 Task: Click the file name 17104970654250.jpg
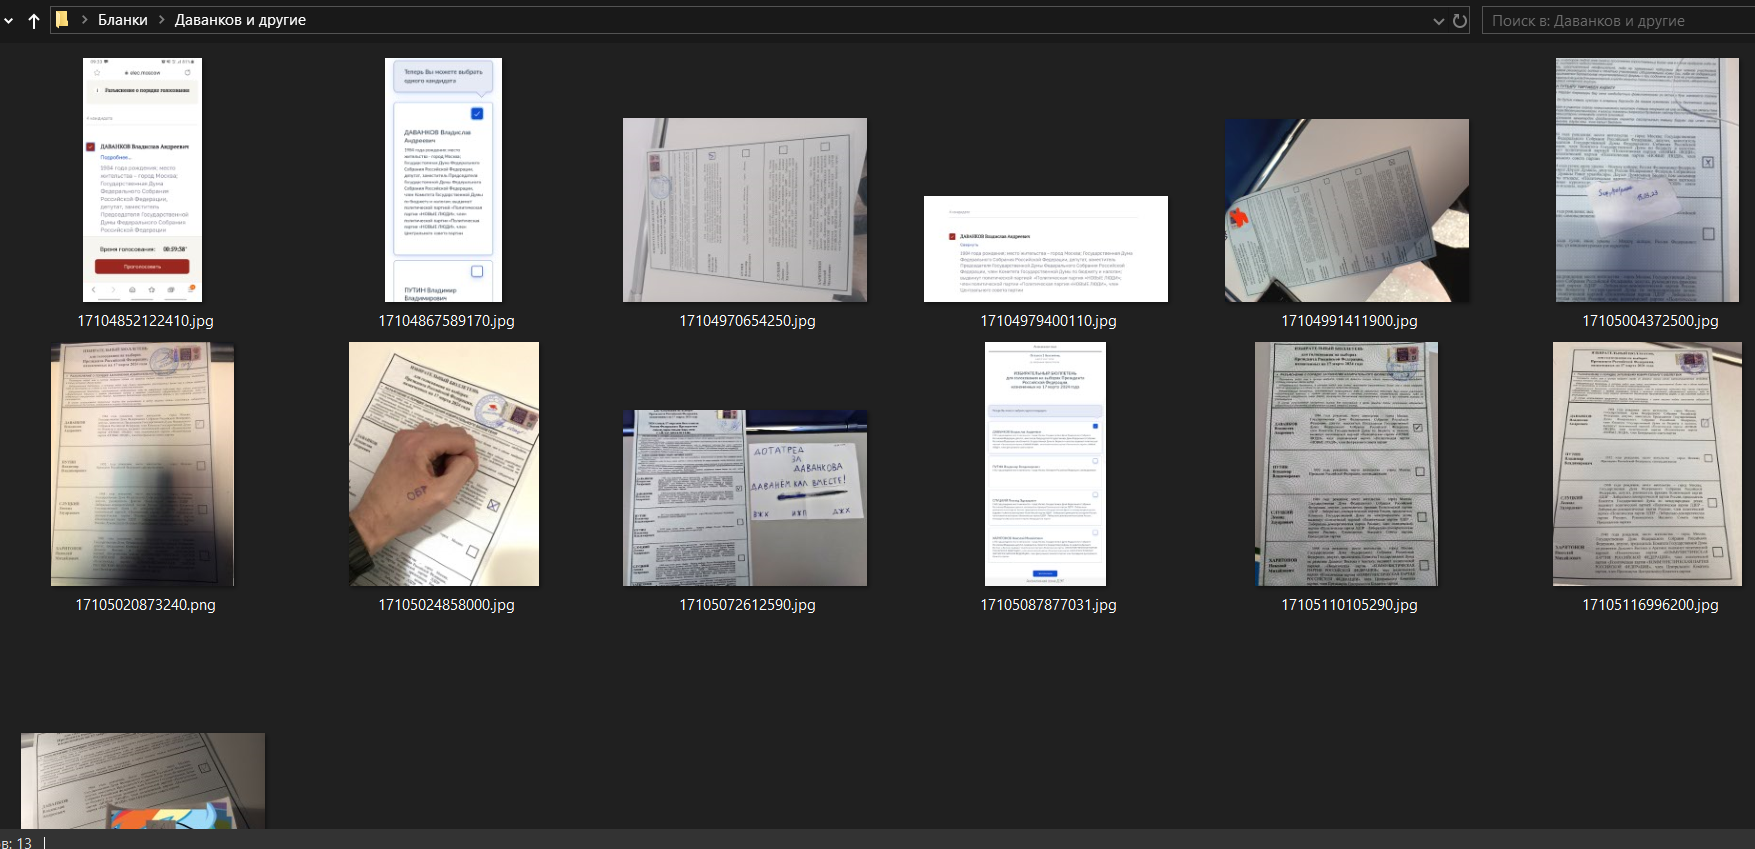point(748,321)
